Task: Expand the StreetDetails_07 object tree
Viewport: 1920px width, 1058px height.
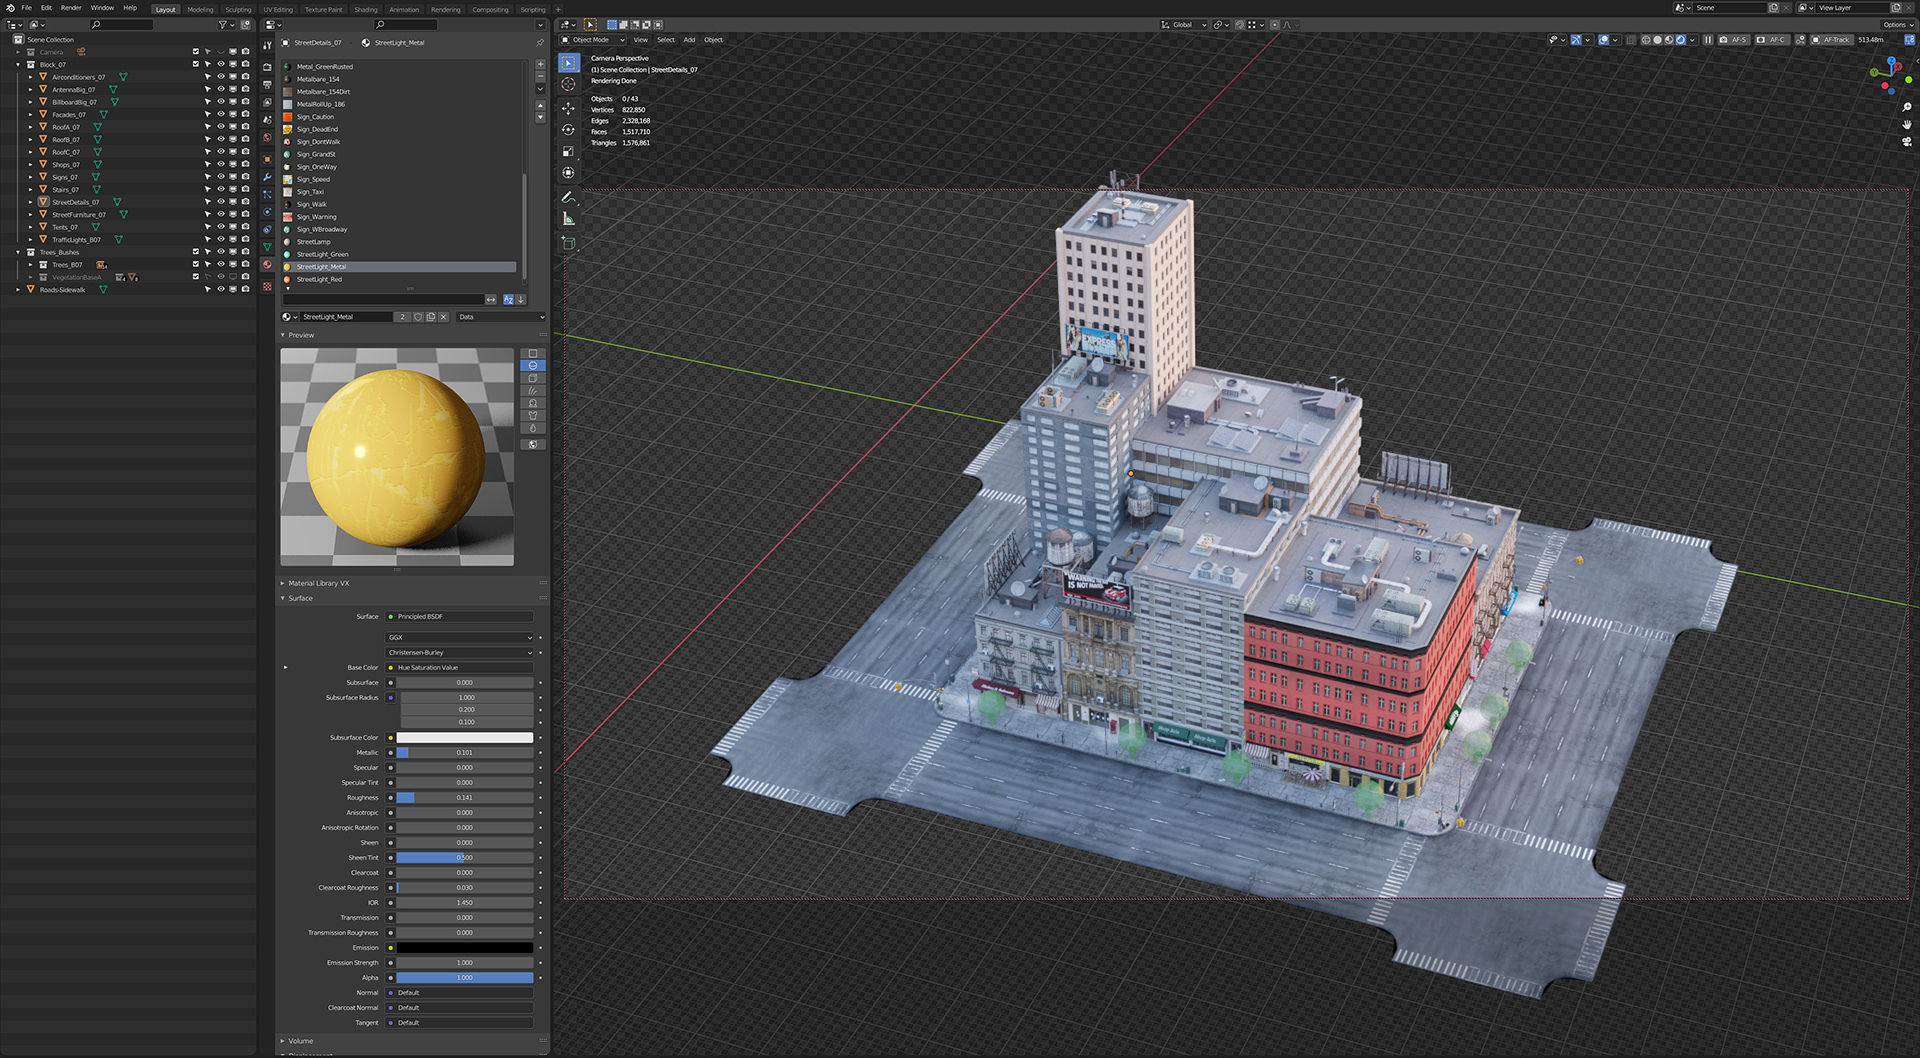Action: (x=31, y=202)
